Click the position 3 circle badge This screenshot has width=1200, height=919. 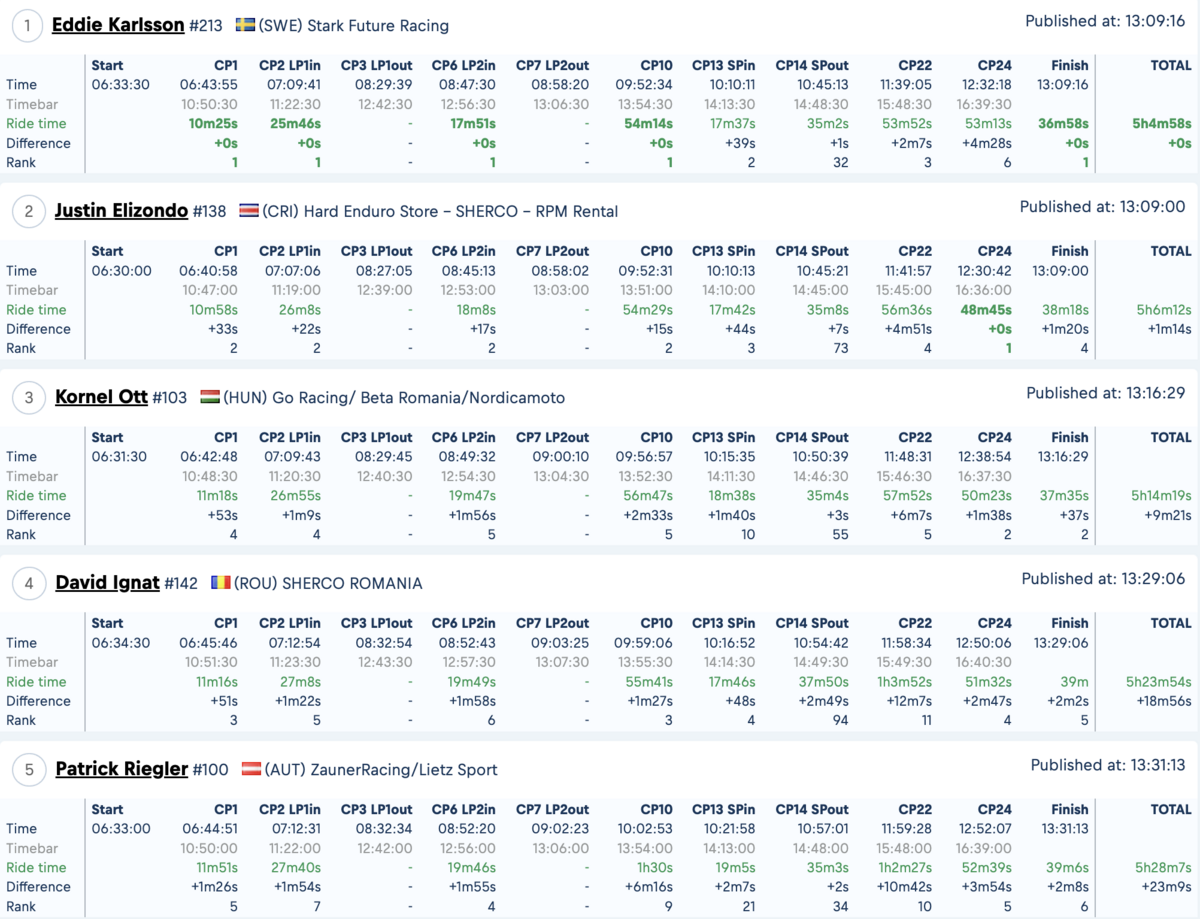29,398
